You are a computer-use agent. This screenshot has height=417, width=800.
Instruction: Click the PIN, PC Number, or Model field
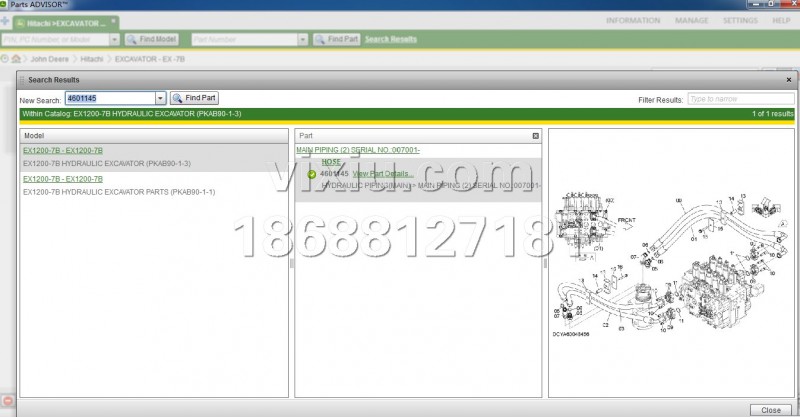coord(55,39)
